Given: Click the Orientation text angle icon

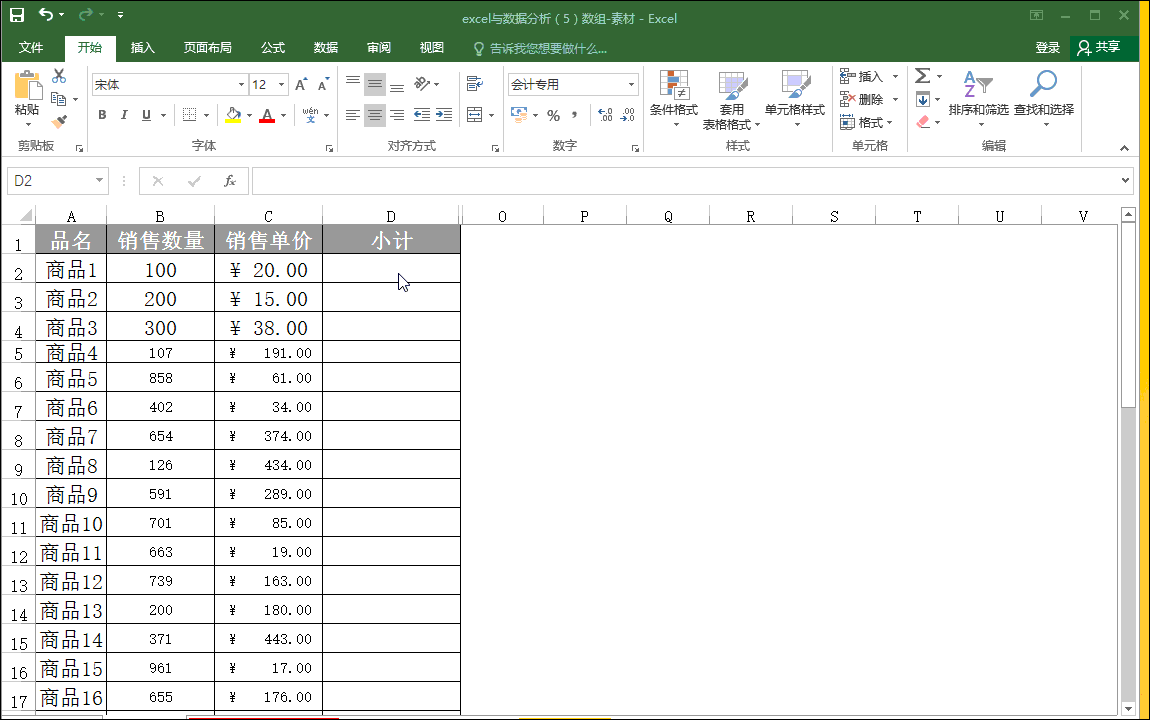Looking at the screenshot, I should [422, 84].
